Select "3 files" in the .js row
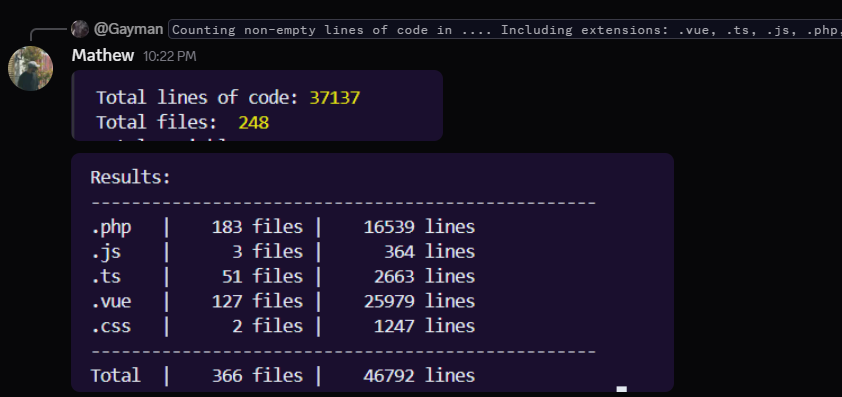The width and height of the screenshot is (842, 397). point(267,252)
